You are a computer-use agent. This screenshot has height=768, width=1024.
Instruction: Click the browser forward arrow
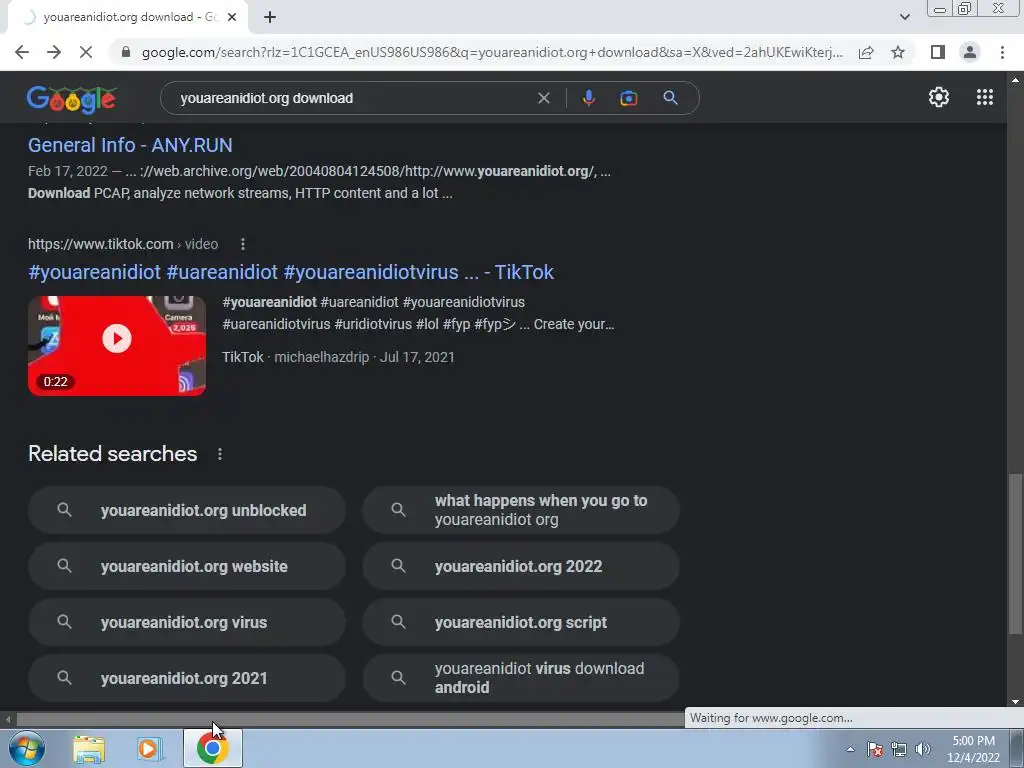tap(54, 52)
